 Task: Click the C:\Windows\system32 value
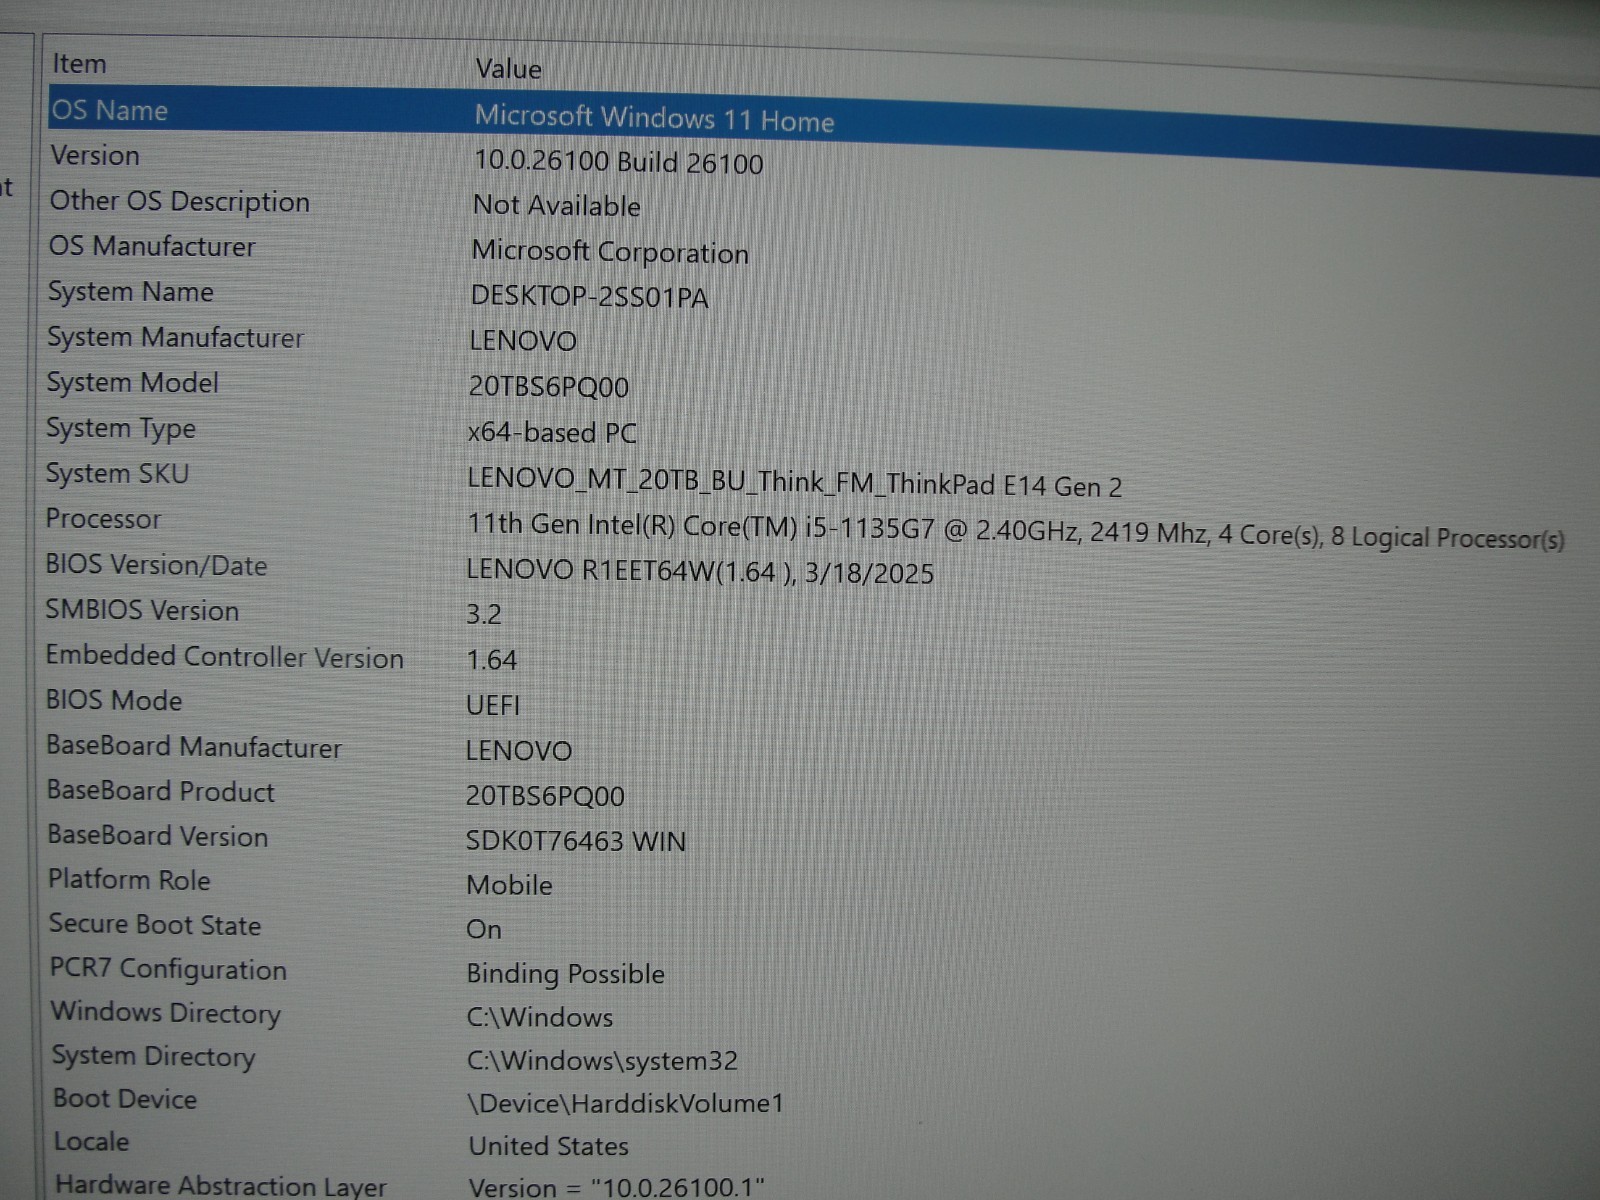tap(602, 1060)
